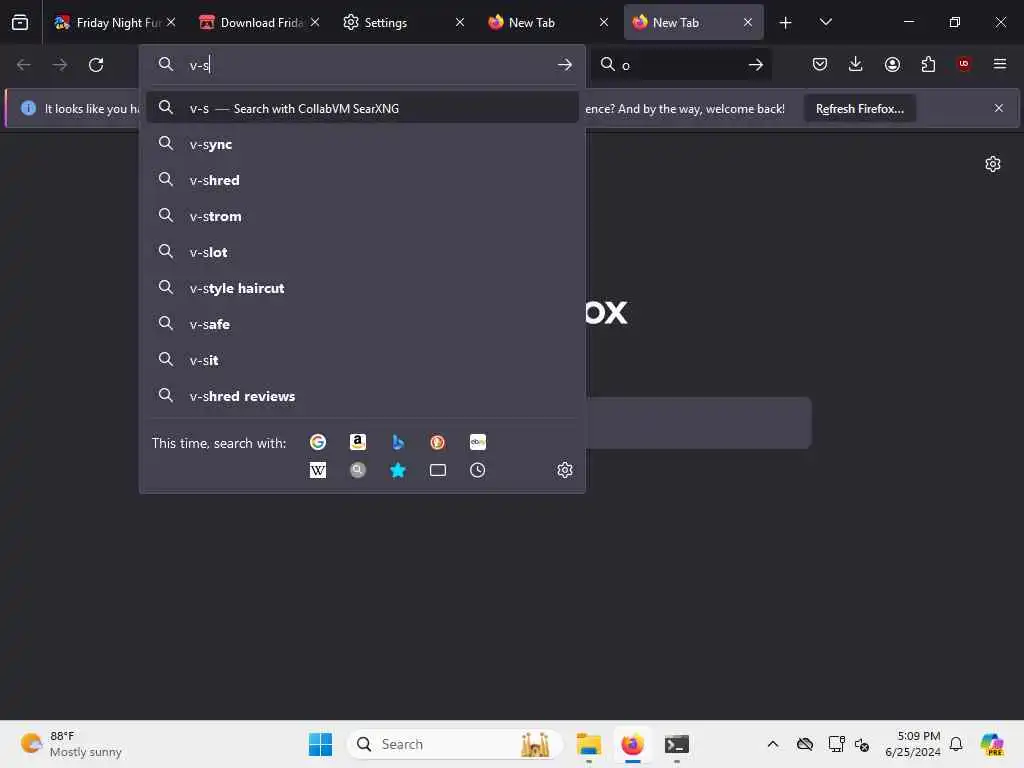The height and width of the screenshot is (768, 1024).
Task: Click the Windows taskbar Search box
Action: pos(455,744)
